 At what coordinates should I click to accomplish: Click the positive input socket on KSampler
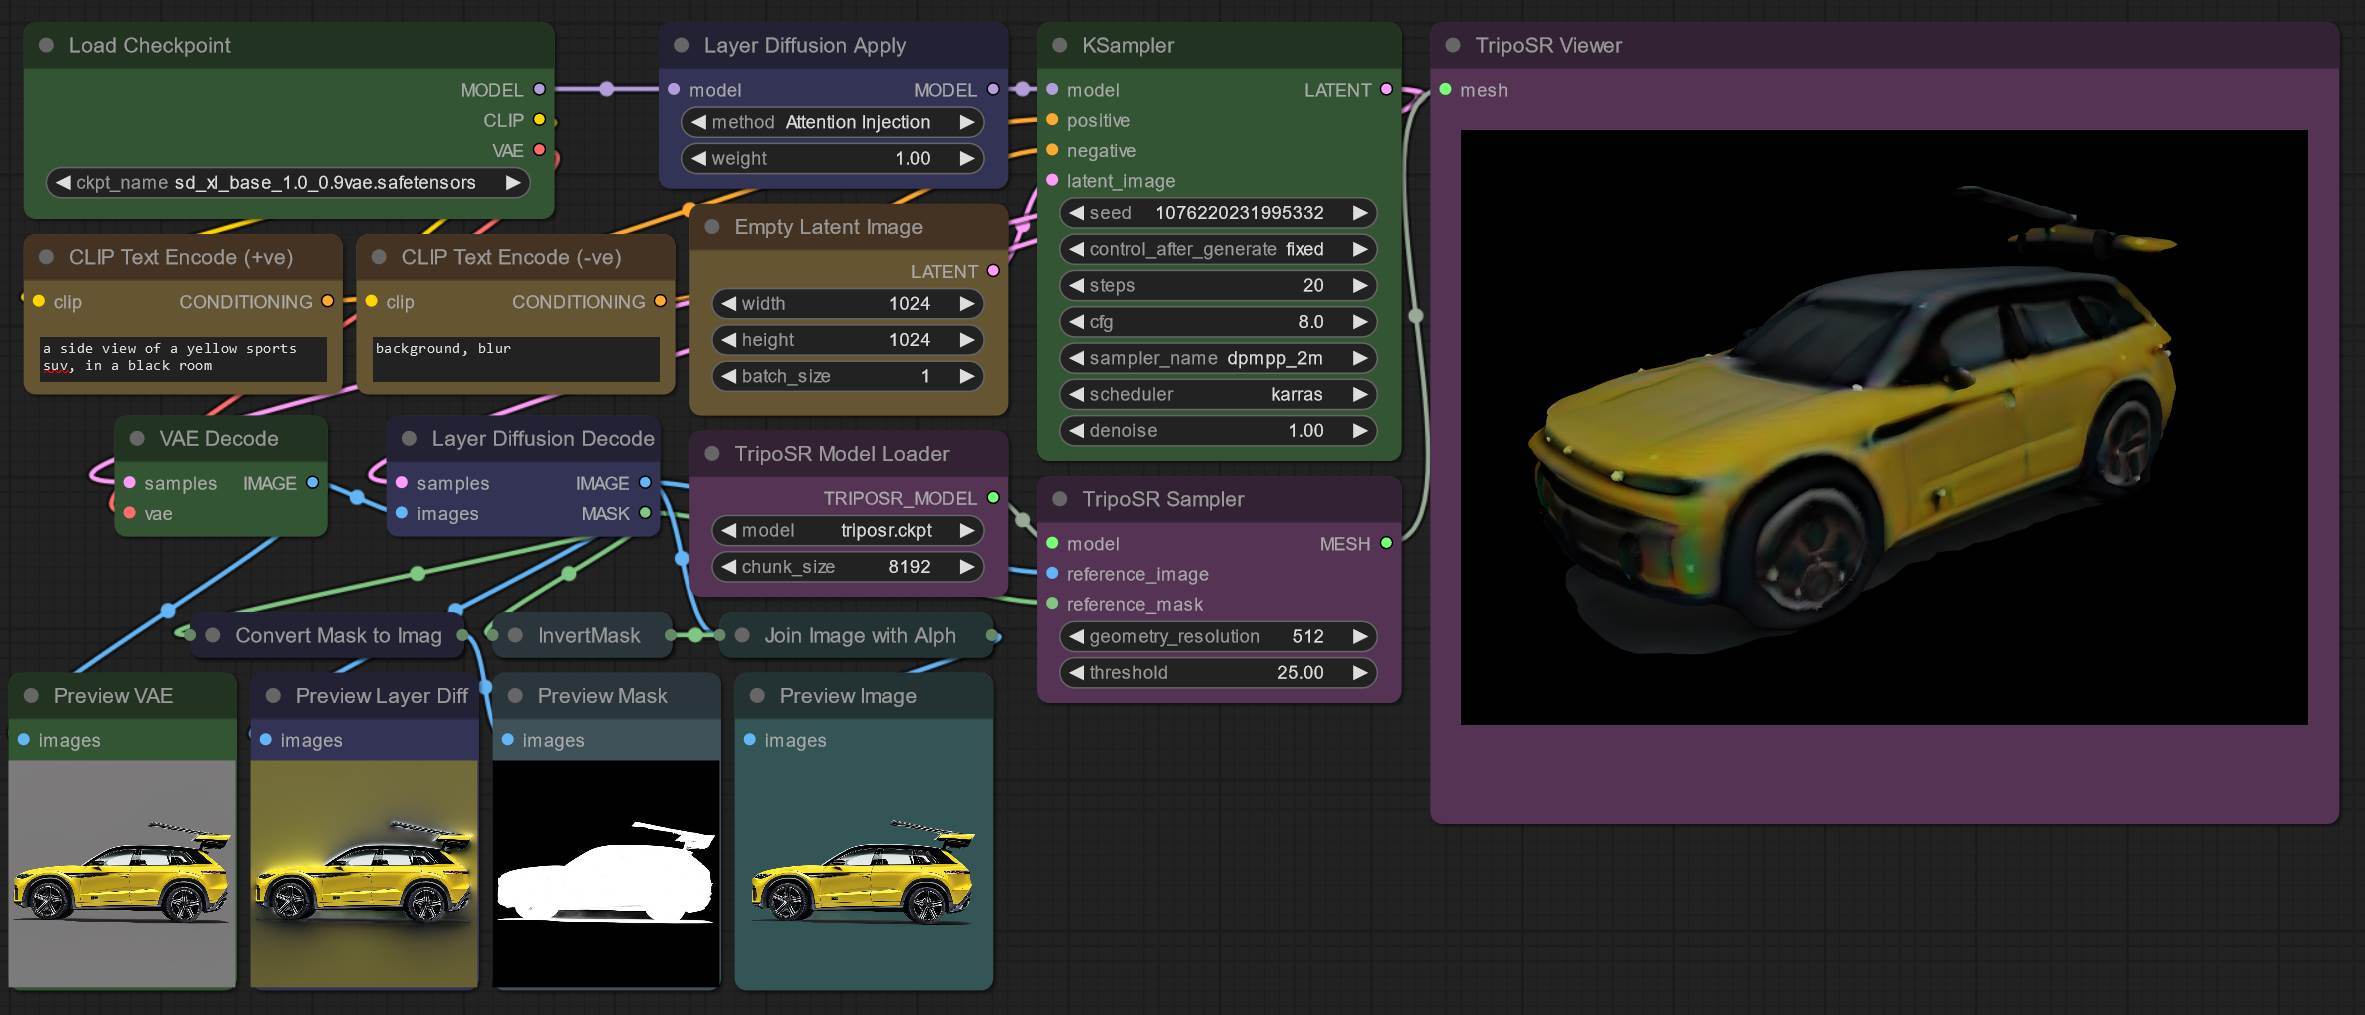click(x=1052, y=120)
